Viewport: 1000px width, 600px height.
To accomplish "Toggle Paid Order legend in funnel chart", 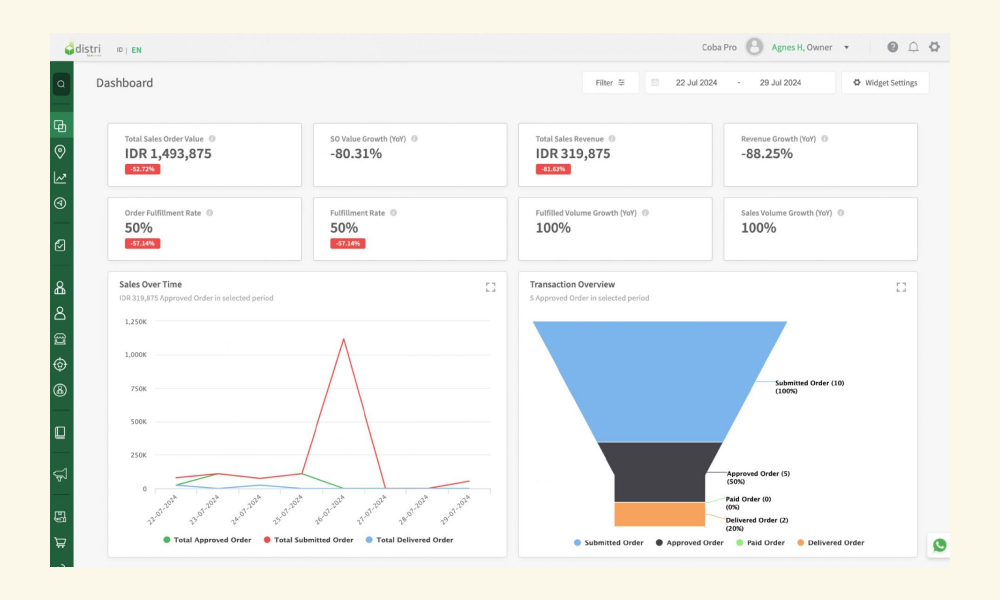I will (x=760, y=543).
